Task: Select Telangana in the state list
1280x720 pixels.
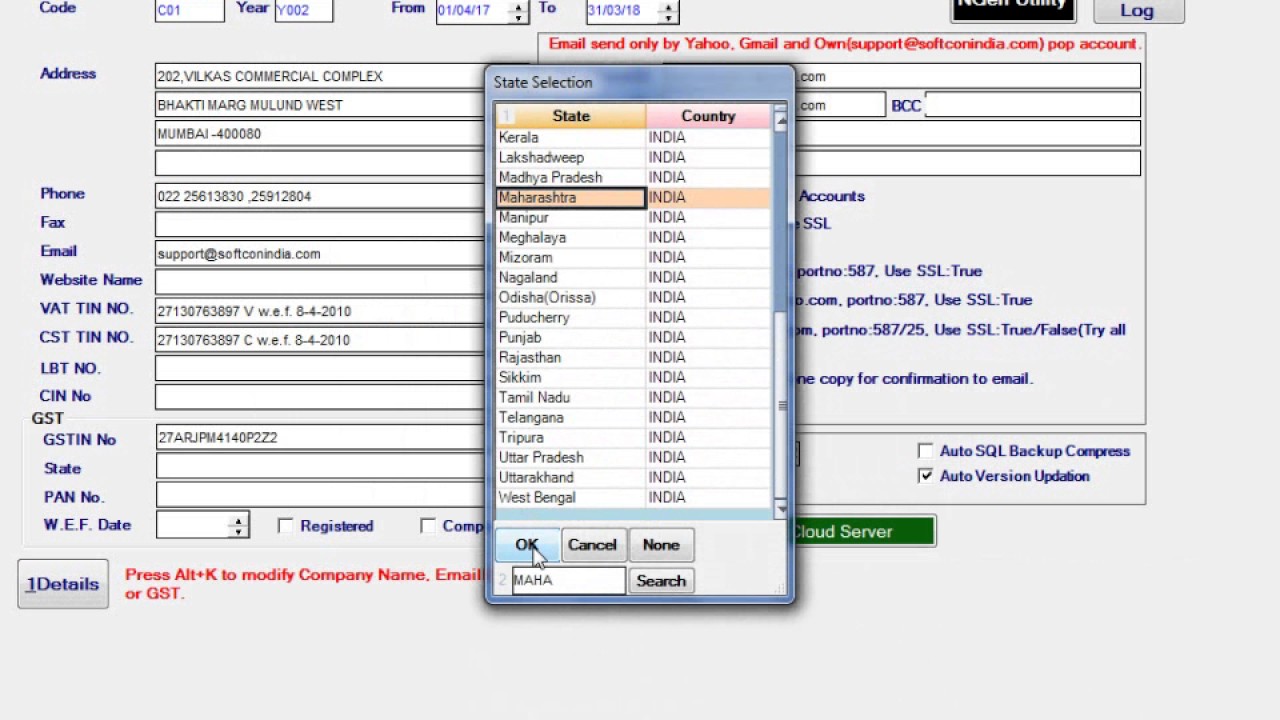Action: (571, 417)
